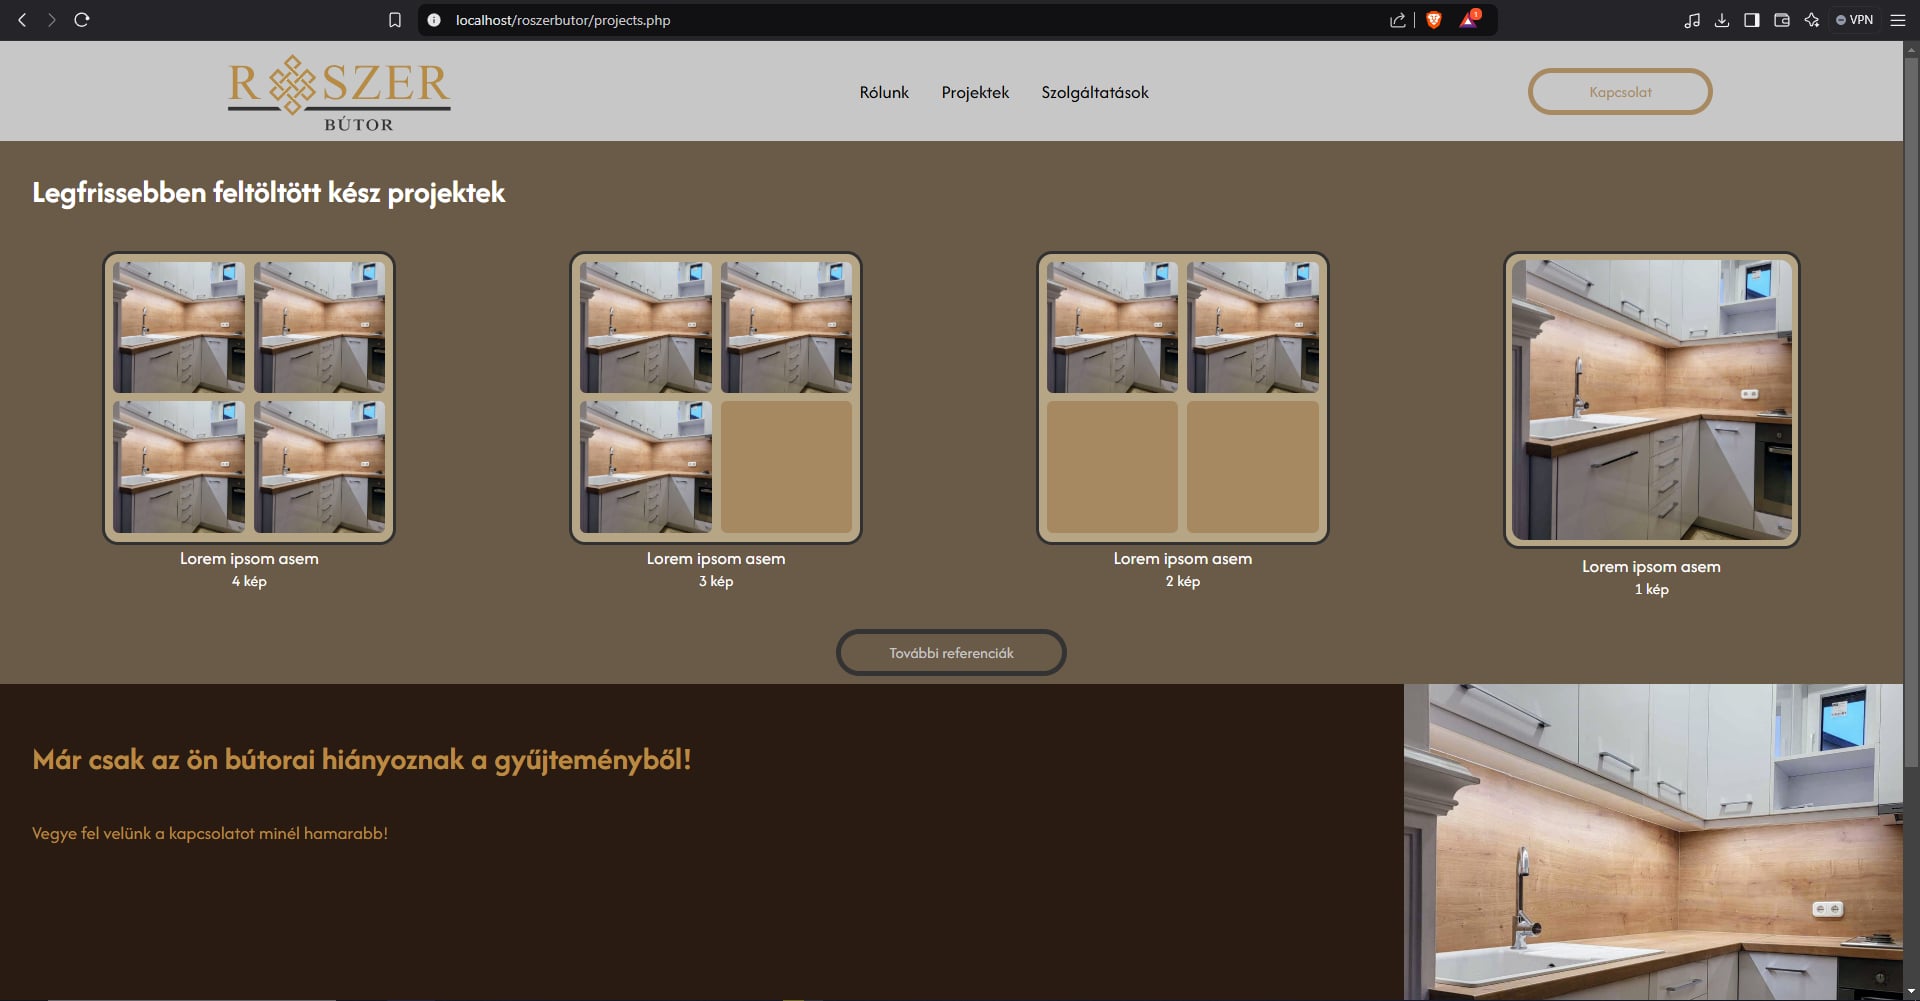This screenshot has height=1001, width=1920.
Task: Bookmark this page using the bookmark icon
Action: (395, 20)
